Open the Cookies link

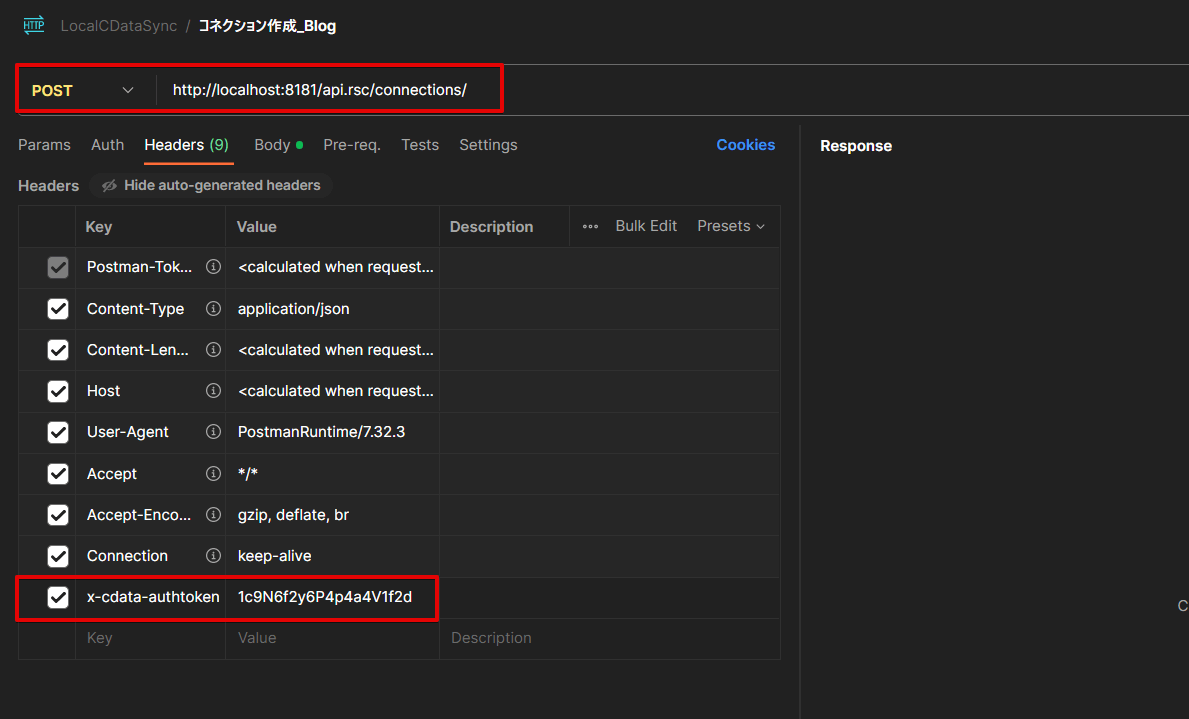click(x=745, y=145)
